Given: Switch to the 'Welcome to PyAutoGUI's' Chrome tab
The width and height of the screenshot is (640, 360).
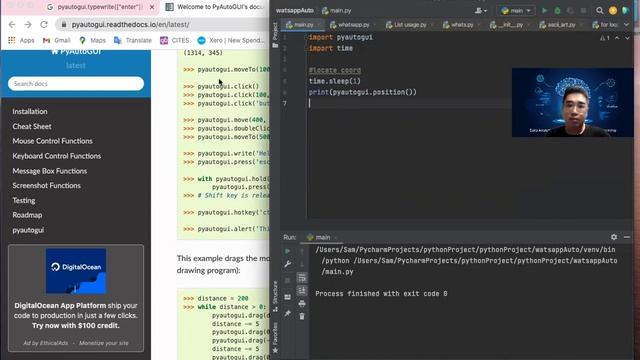Looking at the screenshot, I should [216, 7].
